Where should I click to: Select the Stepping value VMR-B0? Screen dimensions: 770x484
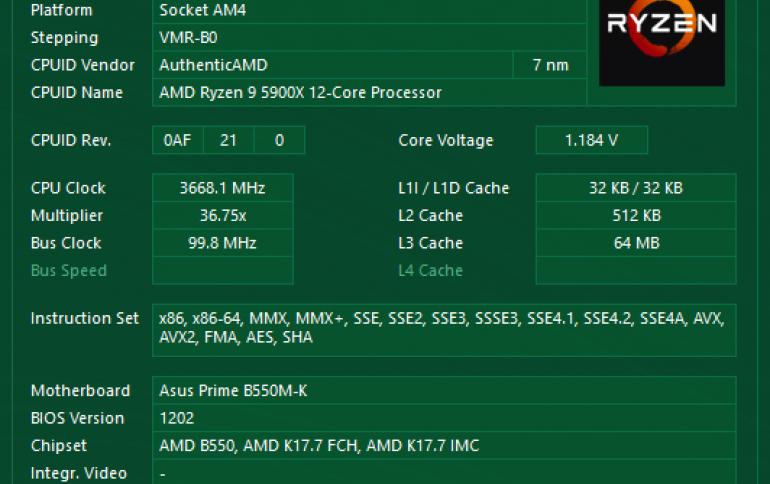coord(369,38)
